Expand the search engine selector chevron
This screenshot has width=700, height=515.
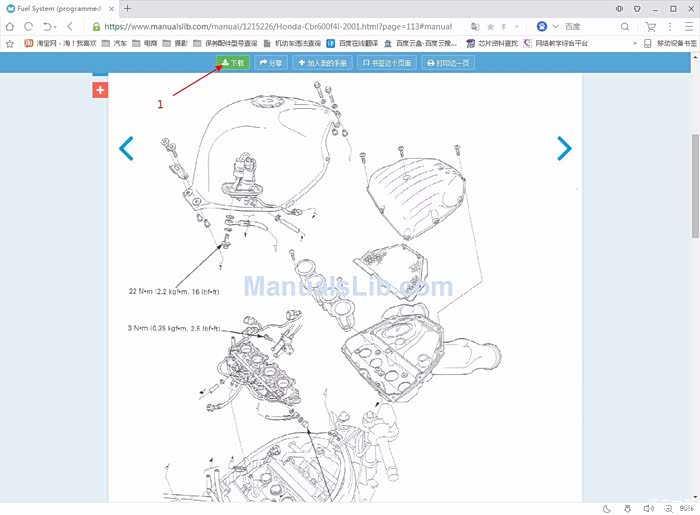(555, 27)
